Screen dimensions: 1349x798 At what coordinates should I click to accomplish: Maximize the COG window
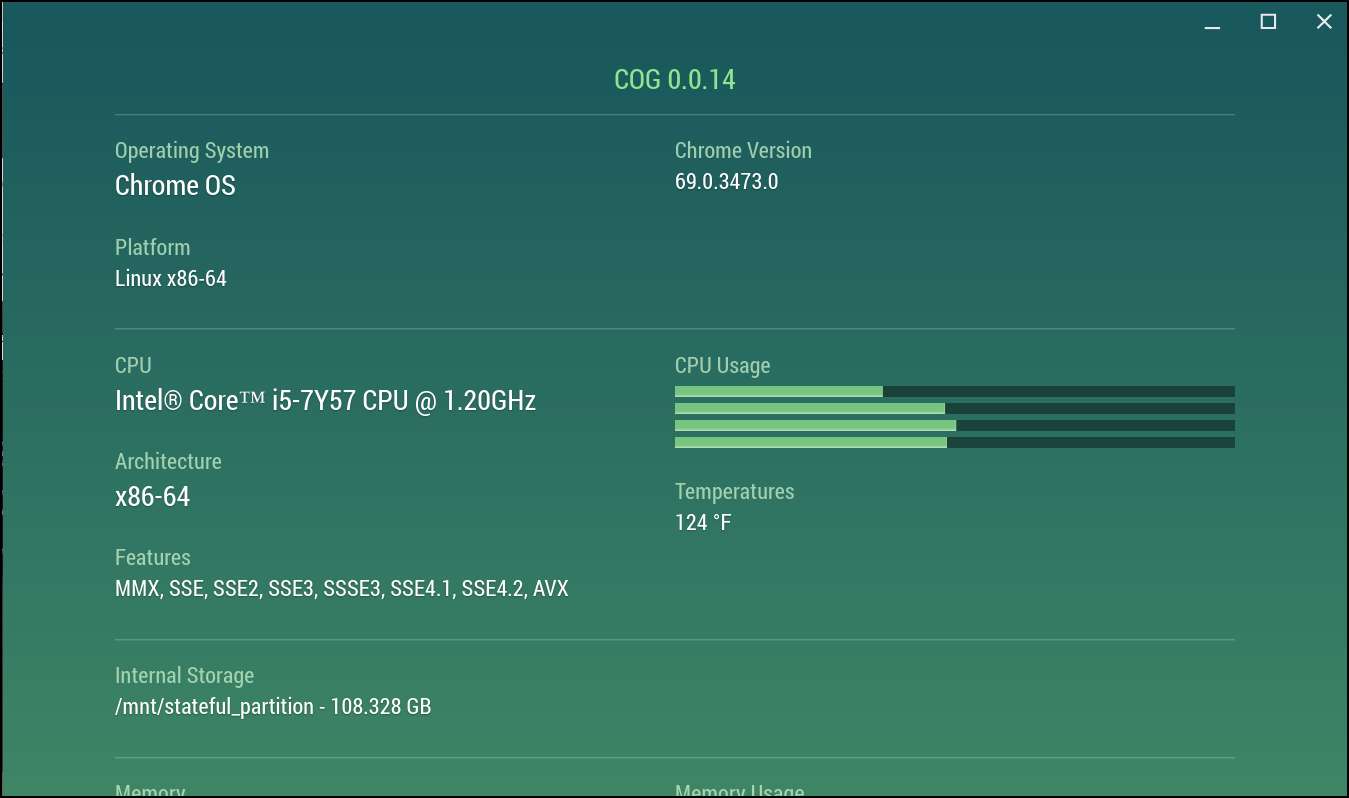(1268, 22)
